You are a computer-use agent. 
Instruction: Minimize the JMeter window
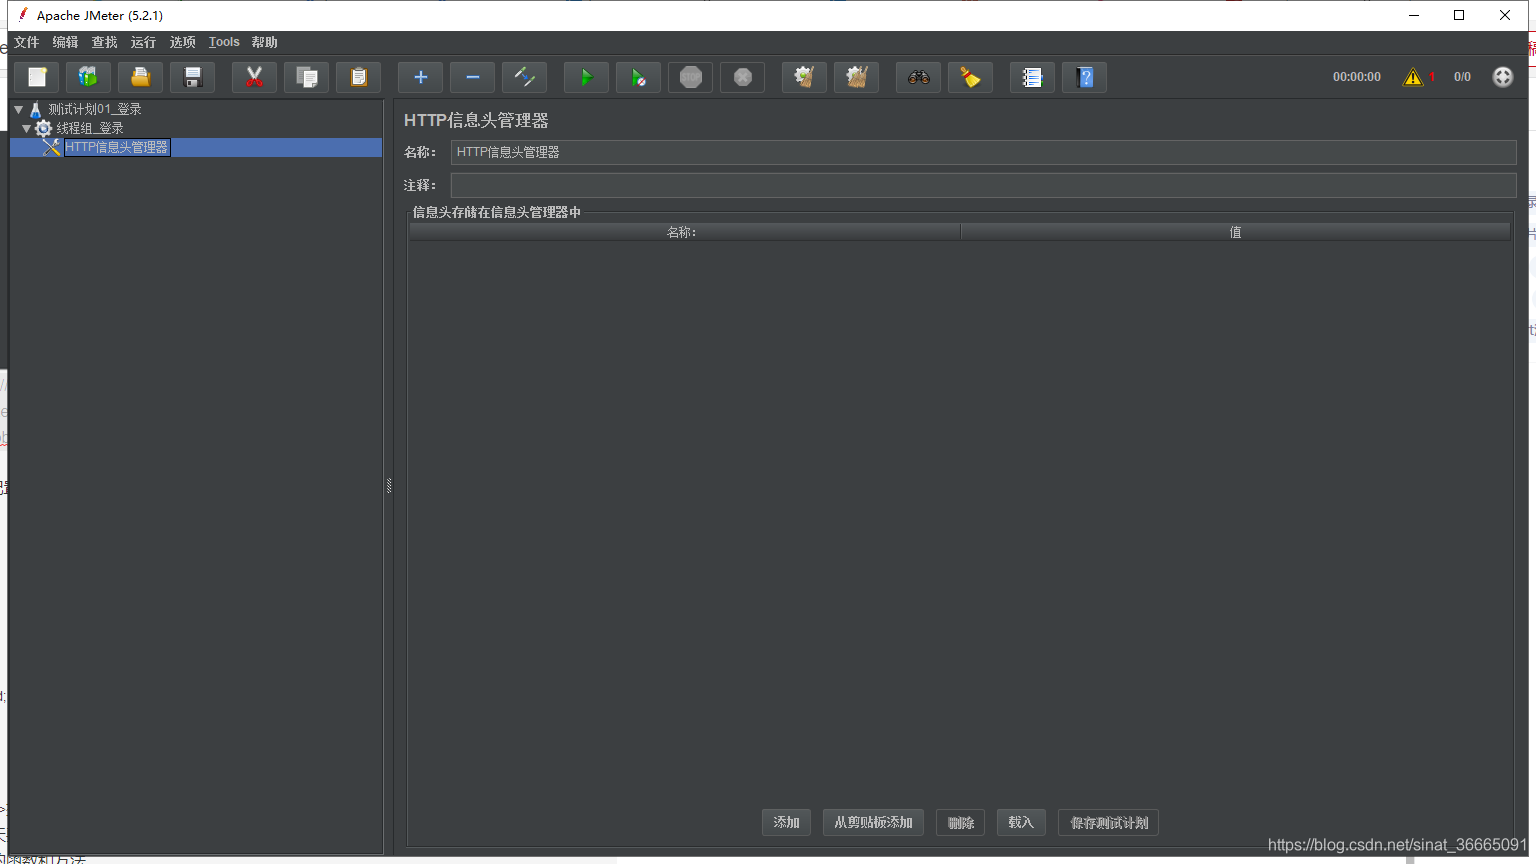coord(1414,15)
